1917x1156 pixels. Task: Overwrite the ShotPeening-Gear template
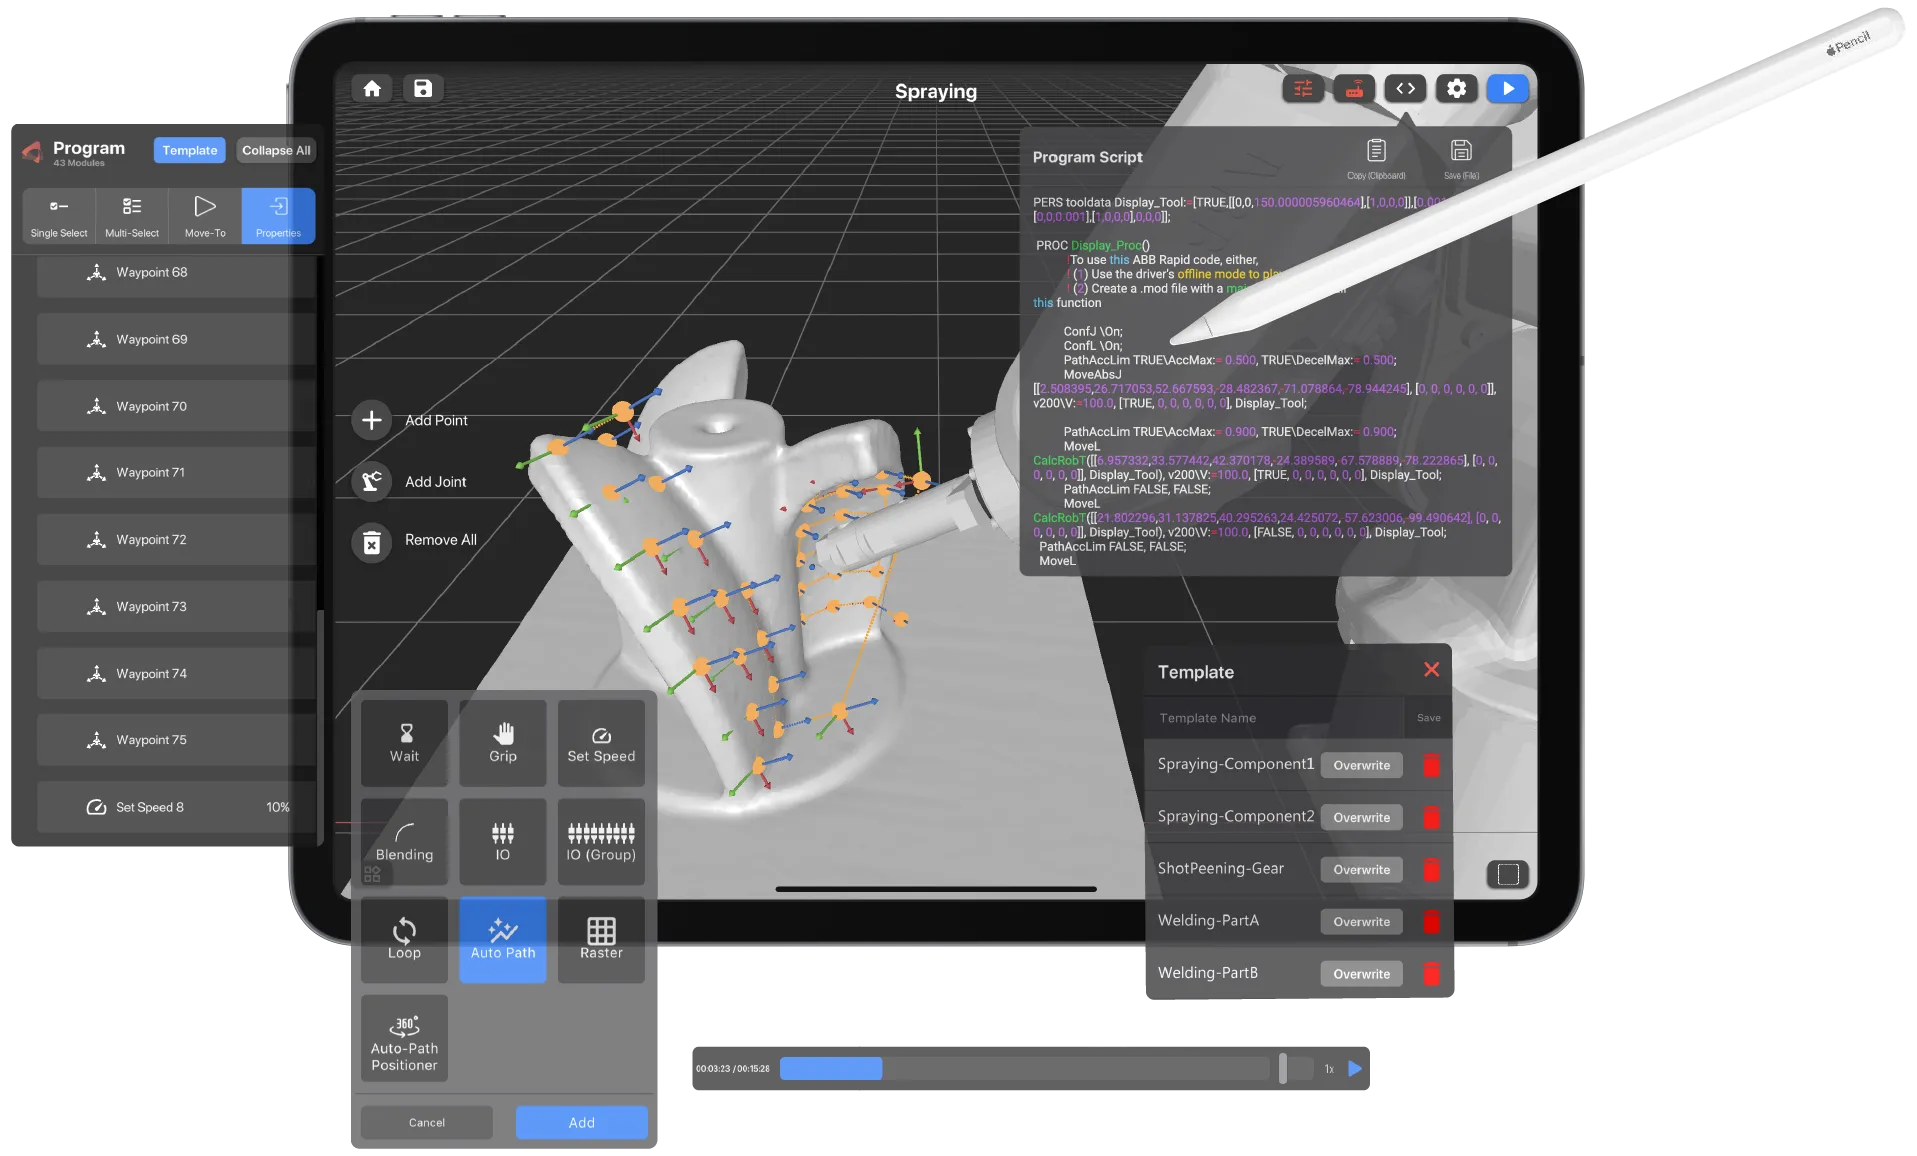click(x=1361, y=869)
